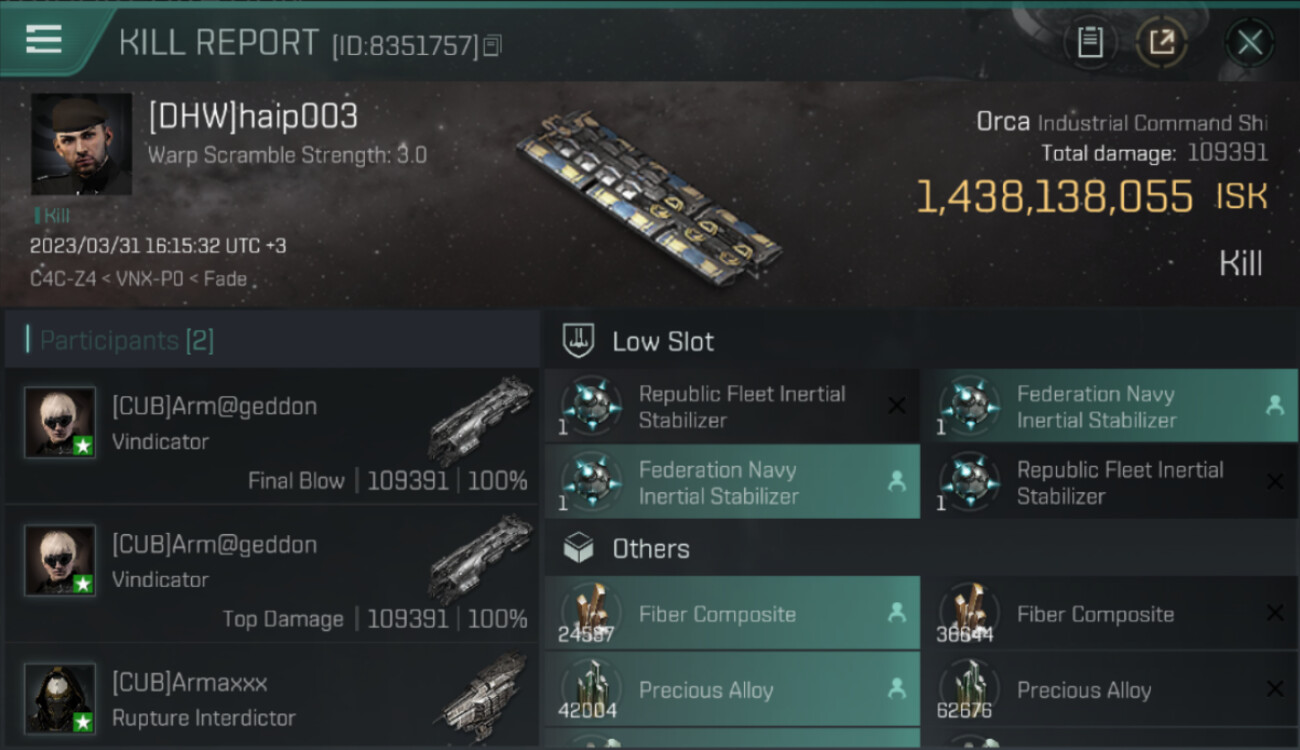Open the hamburger menu button
Viewport: 1300px width, 750px height.
click(44, 40)
